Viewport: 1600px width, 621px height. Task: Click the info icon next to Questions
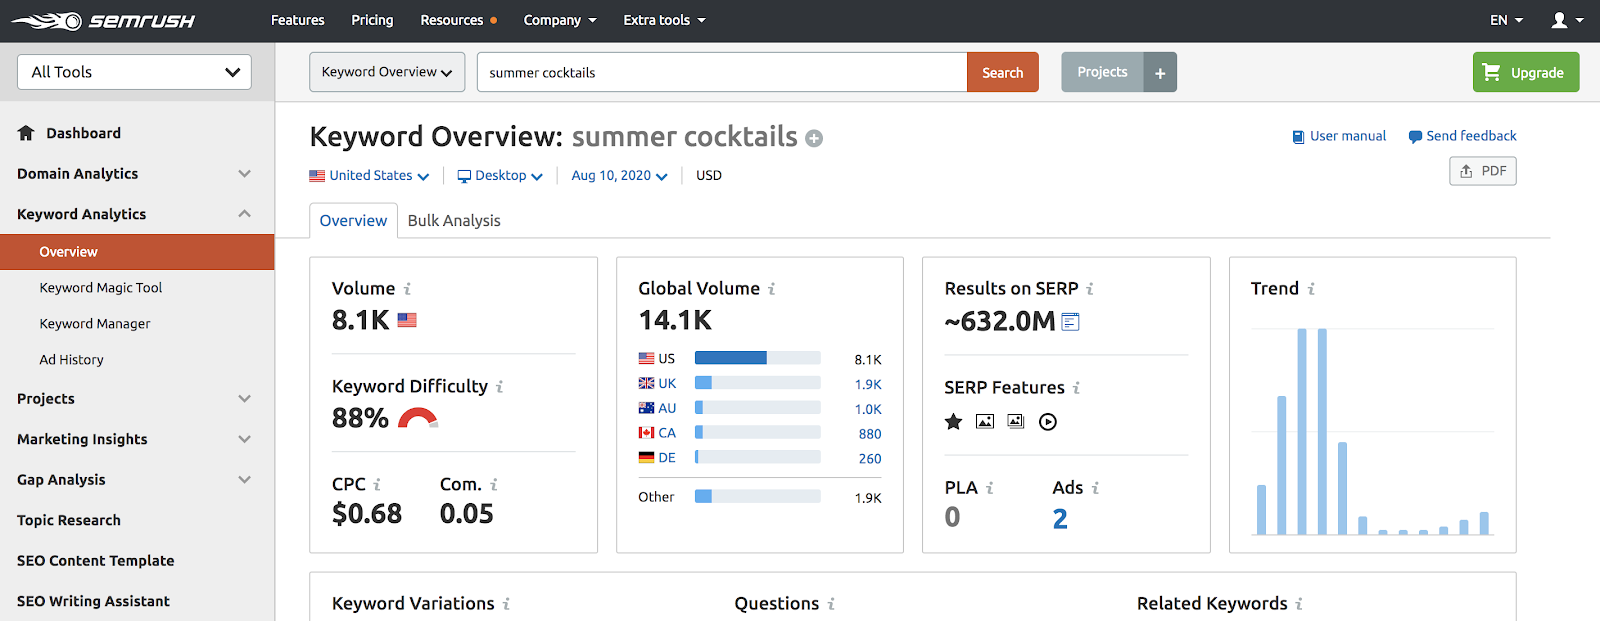pos(831,604)
